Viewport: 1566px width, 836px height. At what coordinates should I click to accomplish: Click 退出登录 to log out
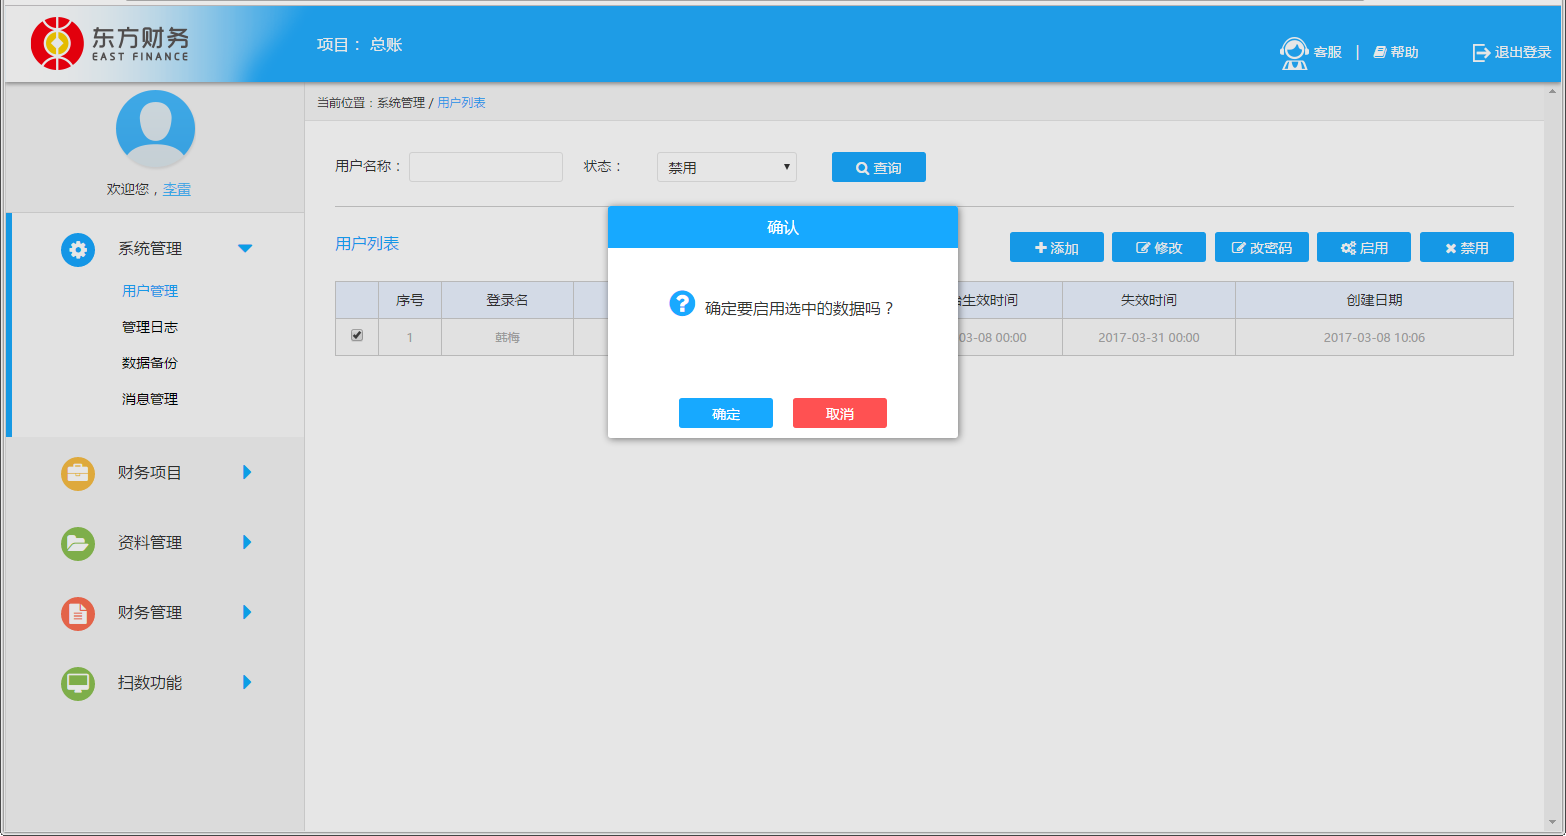click(x=1512, y=52)
